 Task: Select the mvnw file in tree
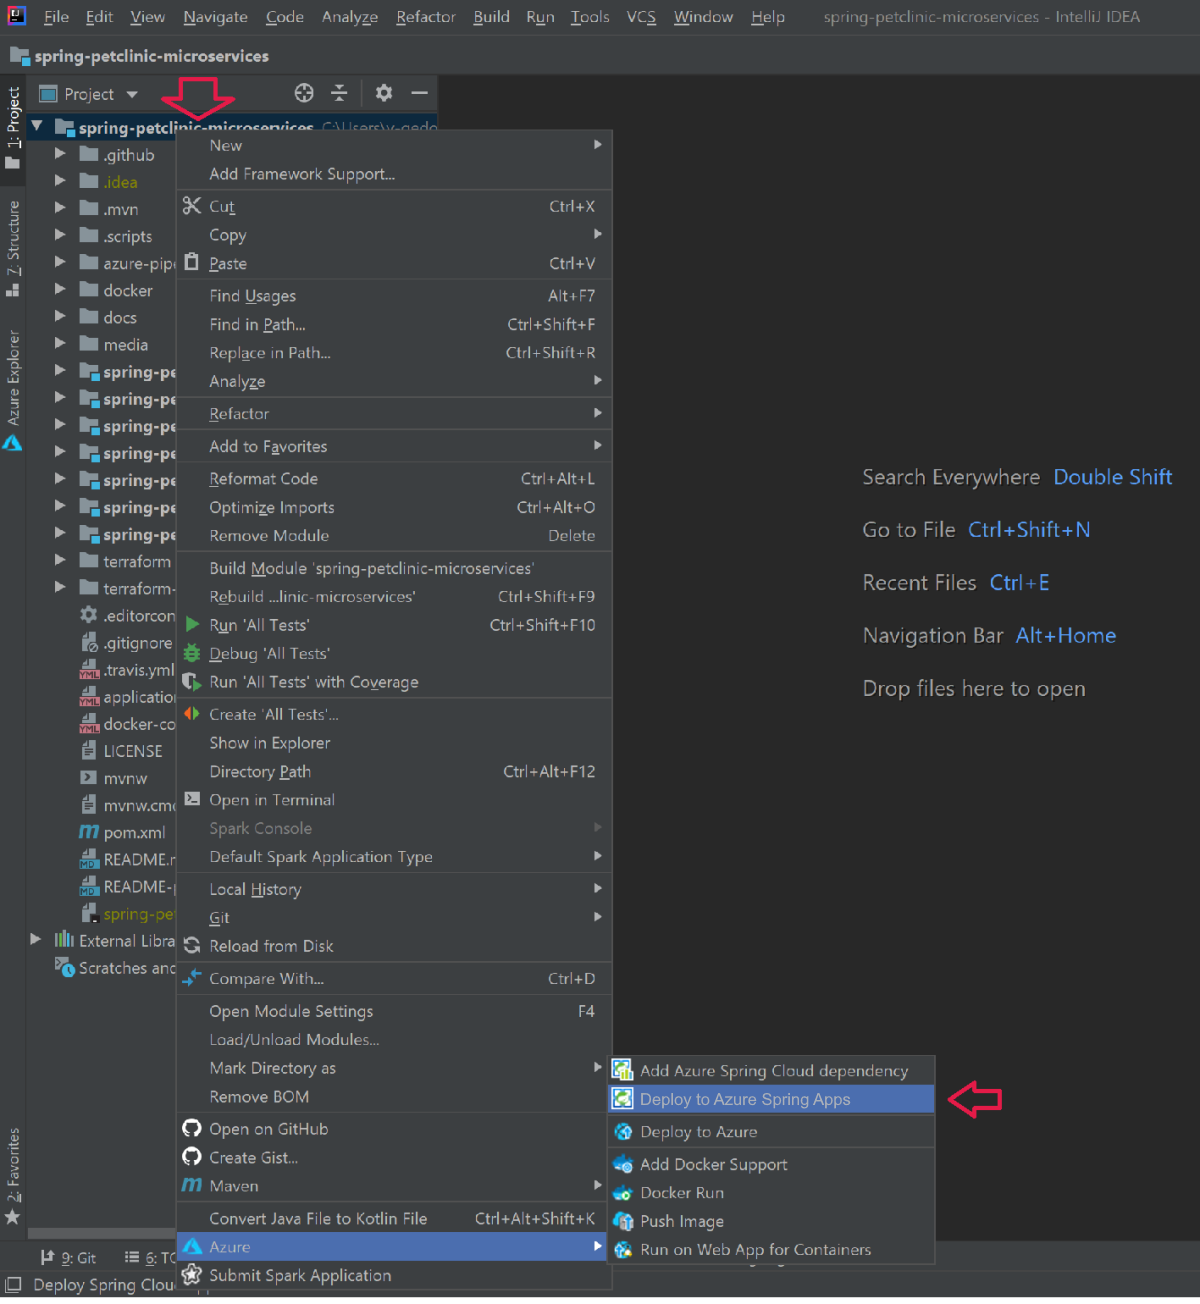coord(115,778)
